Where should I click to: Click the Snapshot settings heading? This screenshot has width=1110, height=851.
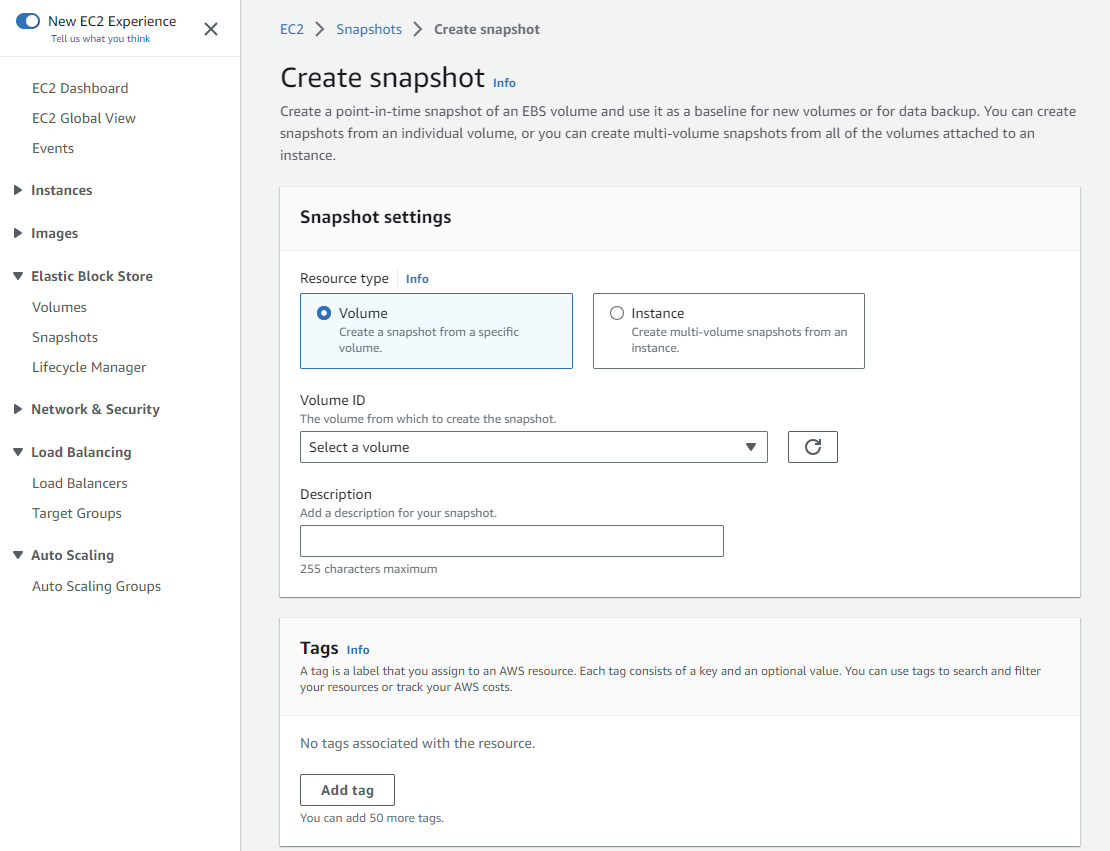pyautogui.click(x=375, y=217)
